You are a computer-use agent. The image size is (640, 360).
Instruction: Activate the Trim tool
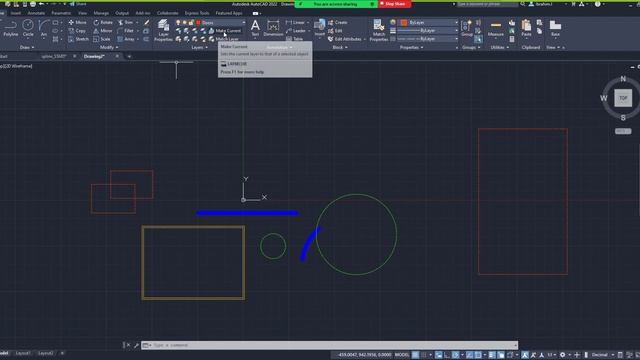[x=126, y=22]
